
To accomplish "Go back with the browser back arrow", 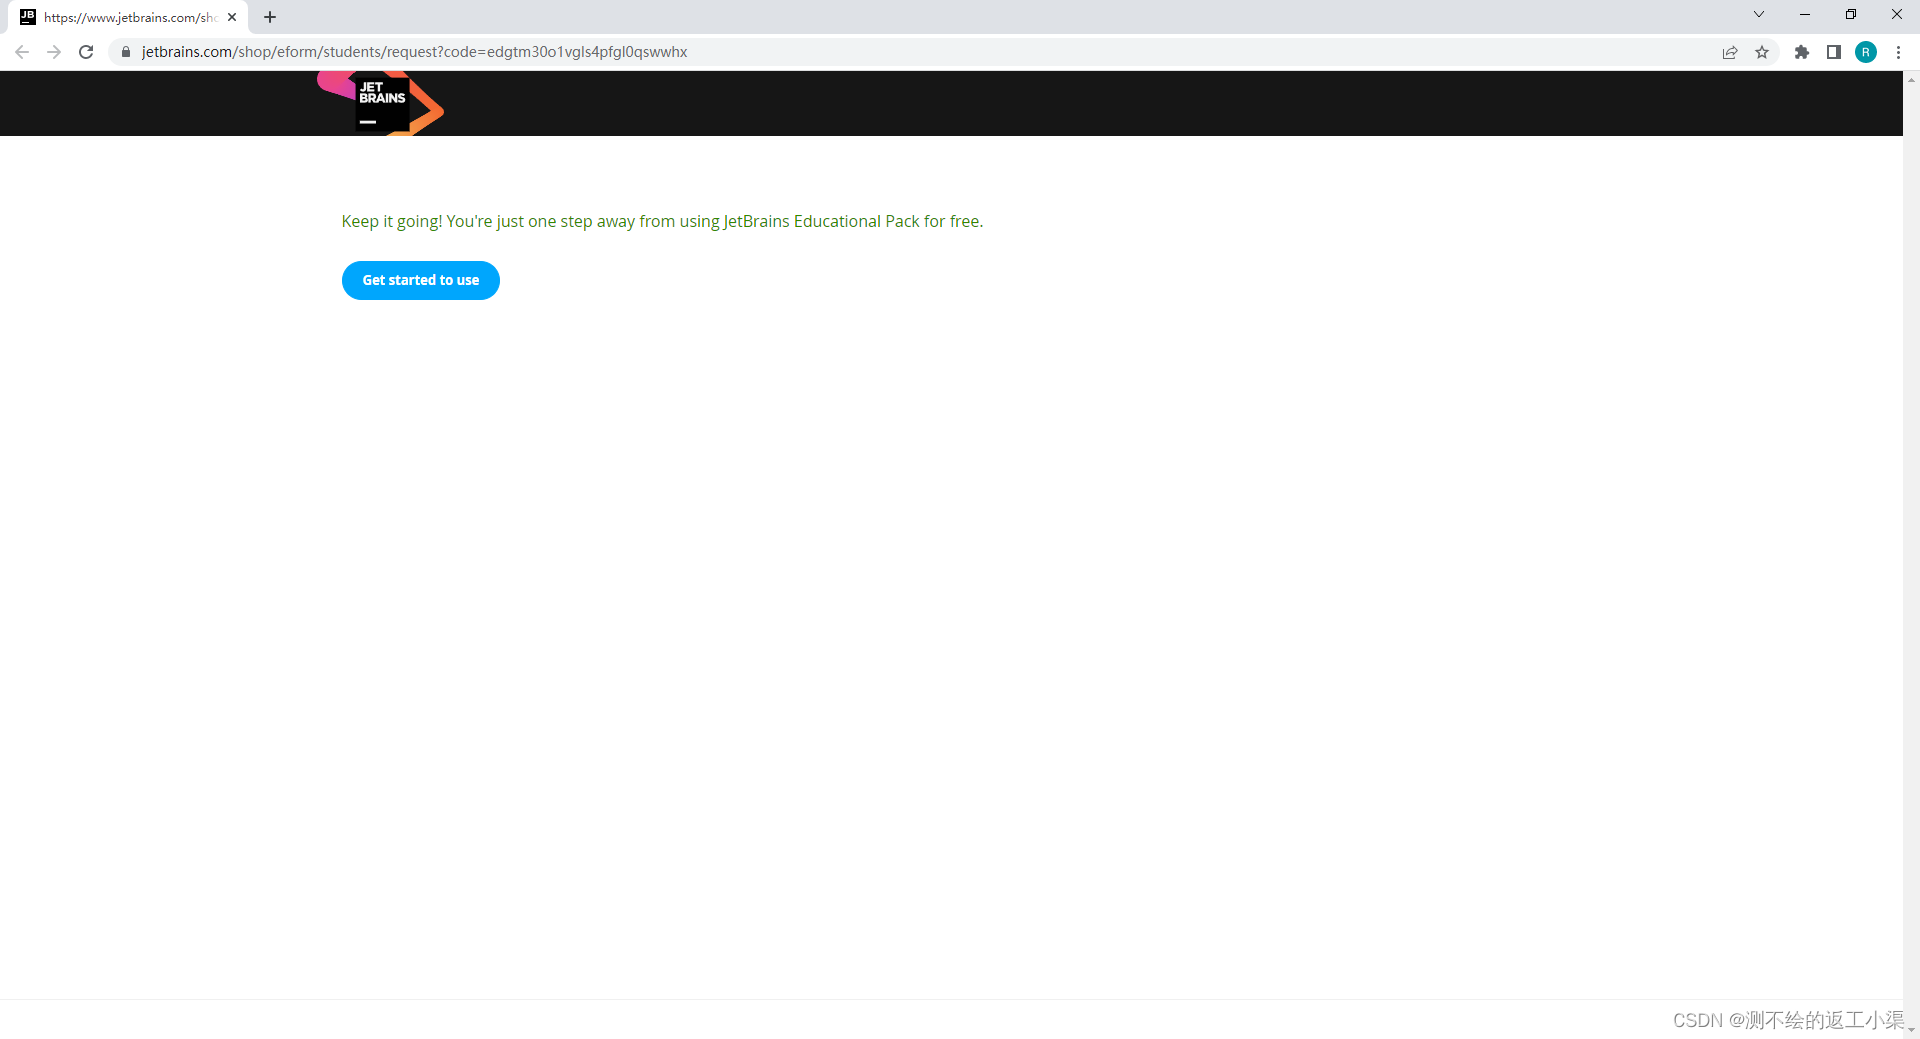I will (x=22, y=52).
